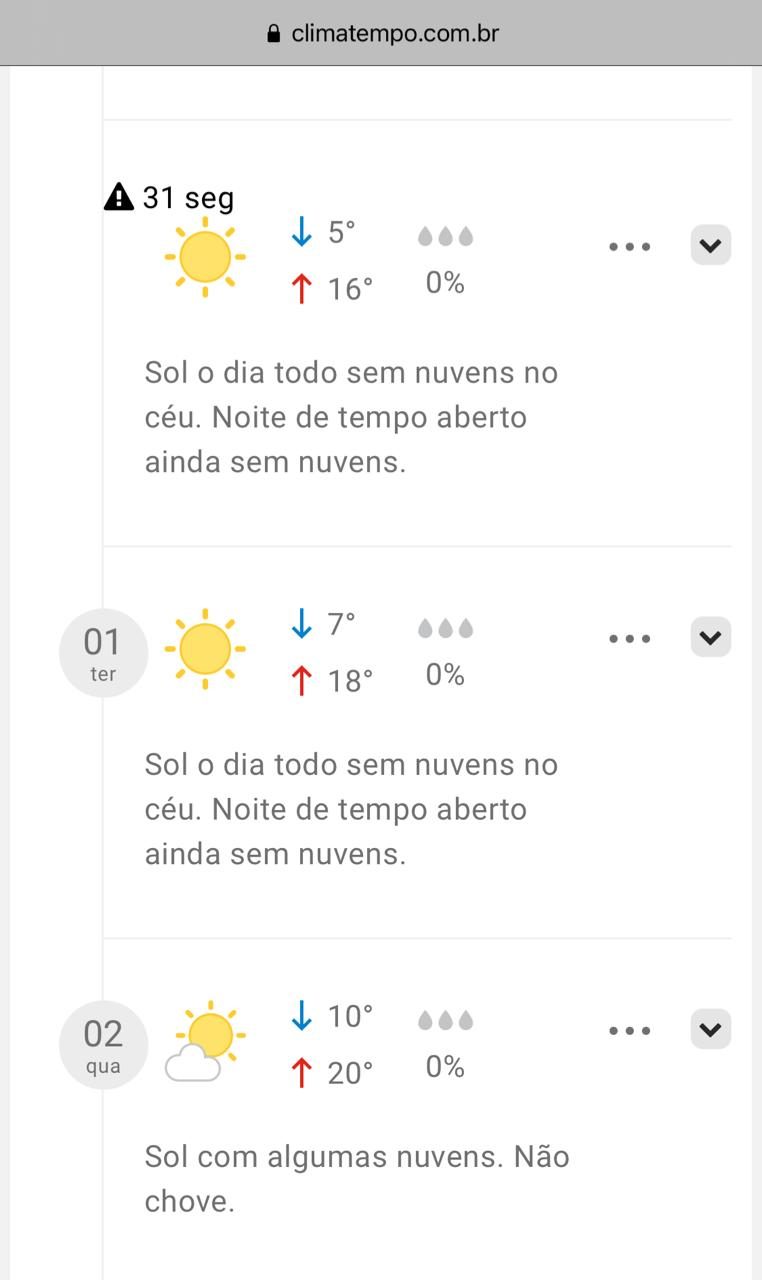
Task: Select the 02 qua date circle
Action: point(103,1044)
